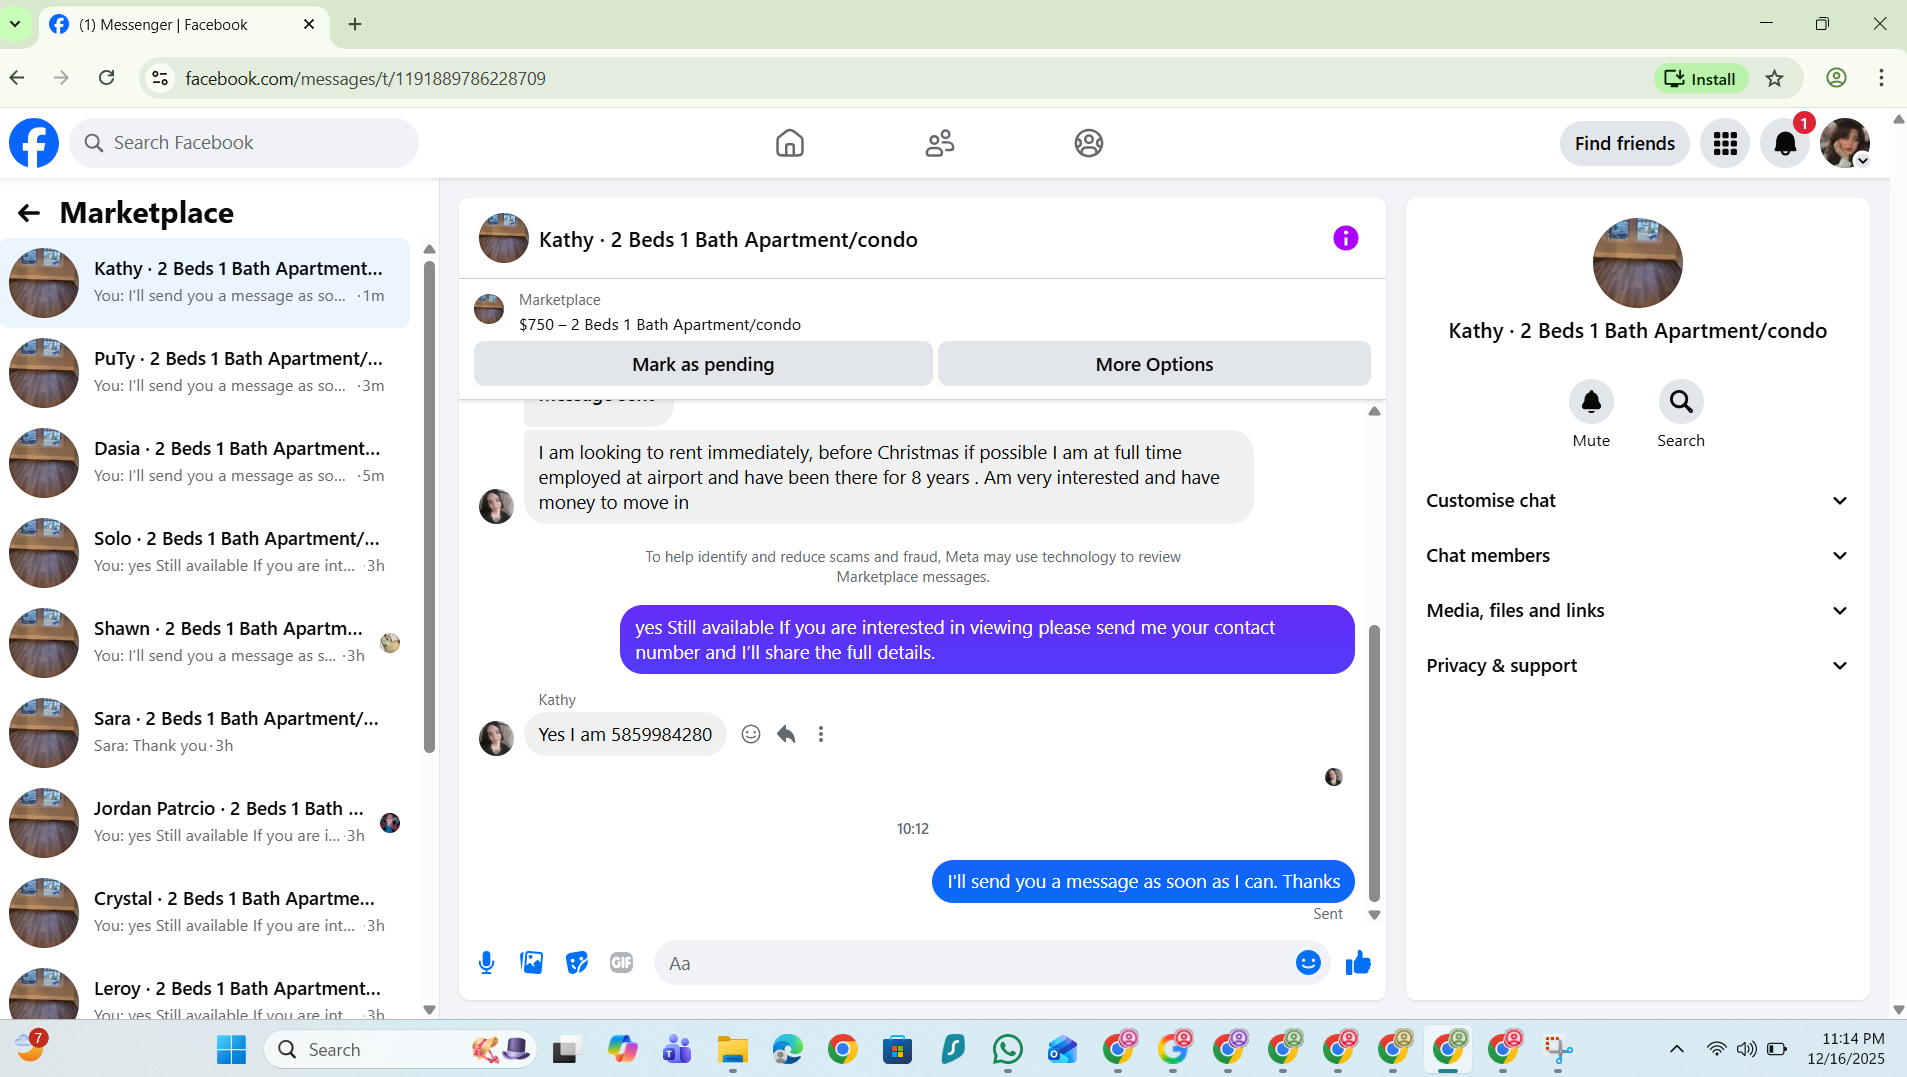Open File Explorer from the taskbar
Image resolution: width=1907 pixels, height=1077 pixels.
[x=733, y=1049]
